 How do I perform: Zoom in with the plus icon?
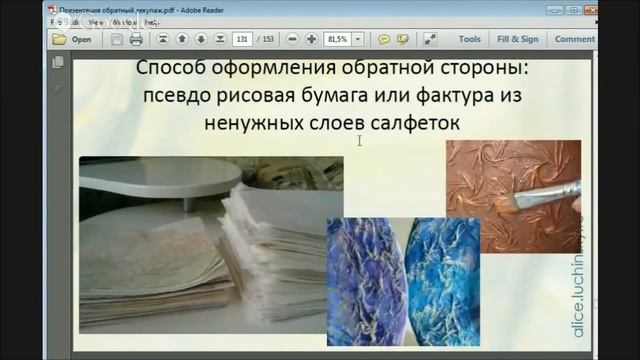click(311, 39)
